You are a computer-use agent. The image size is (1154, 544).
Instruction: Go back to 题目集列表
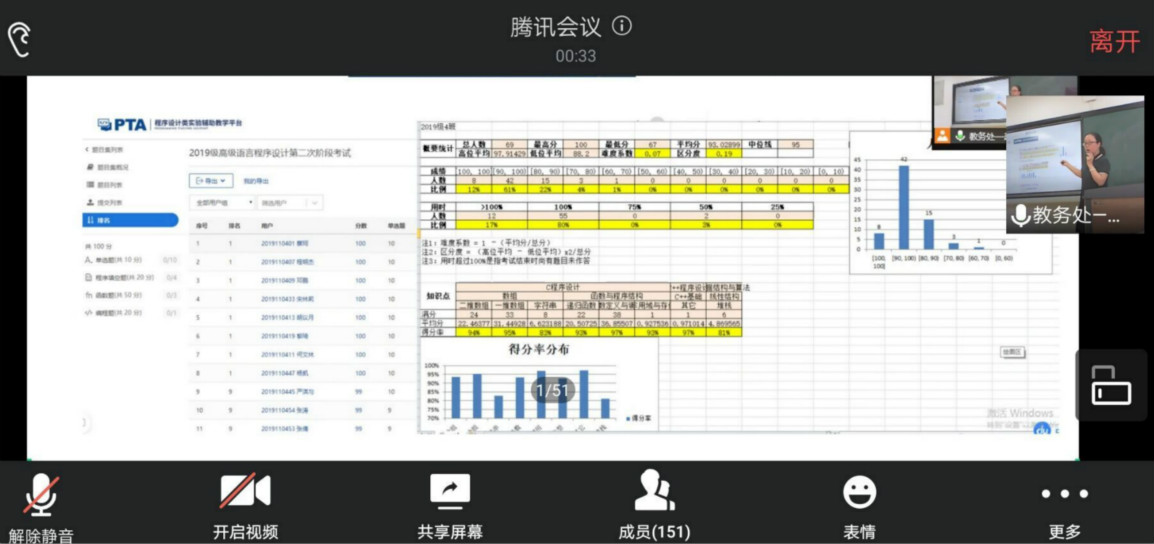[105, 149]
